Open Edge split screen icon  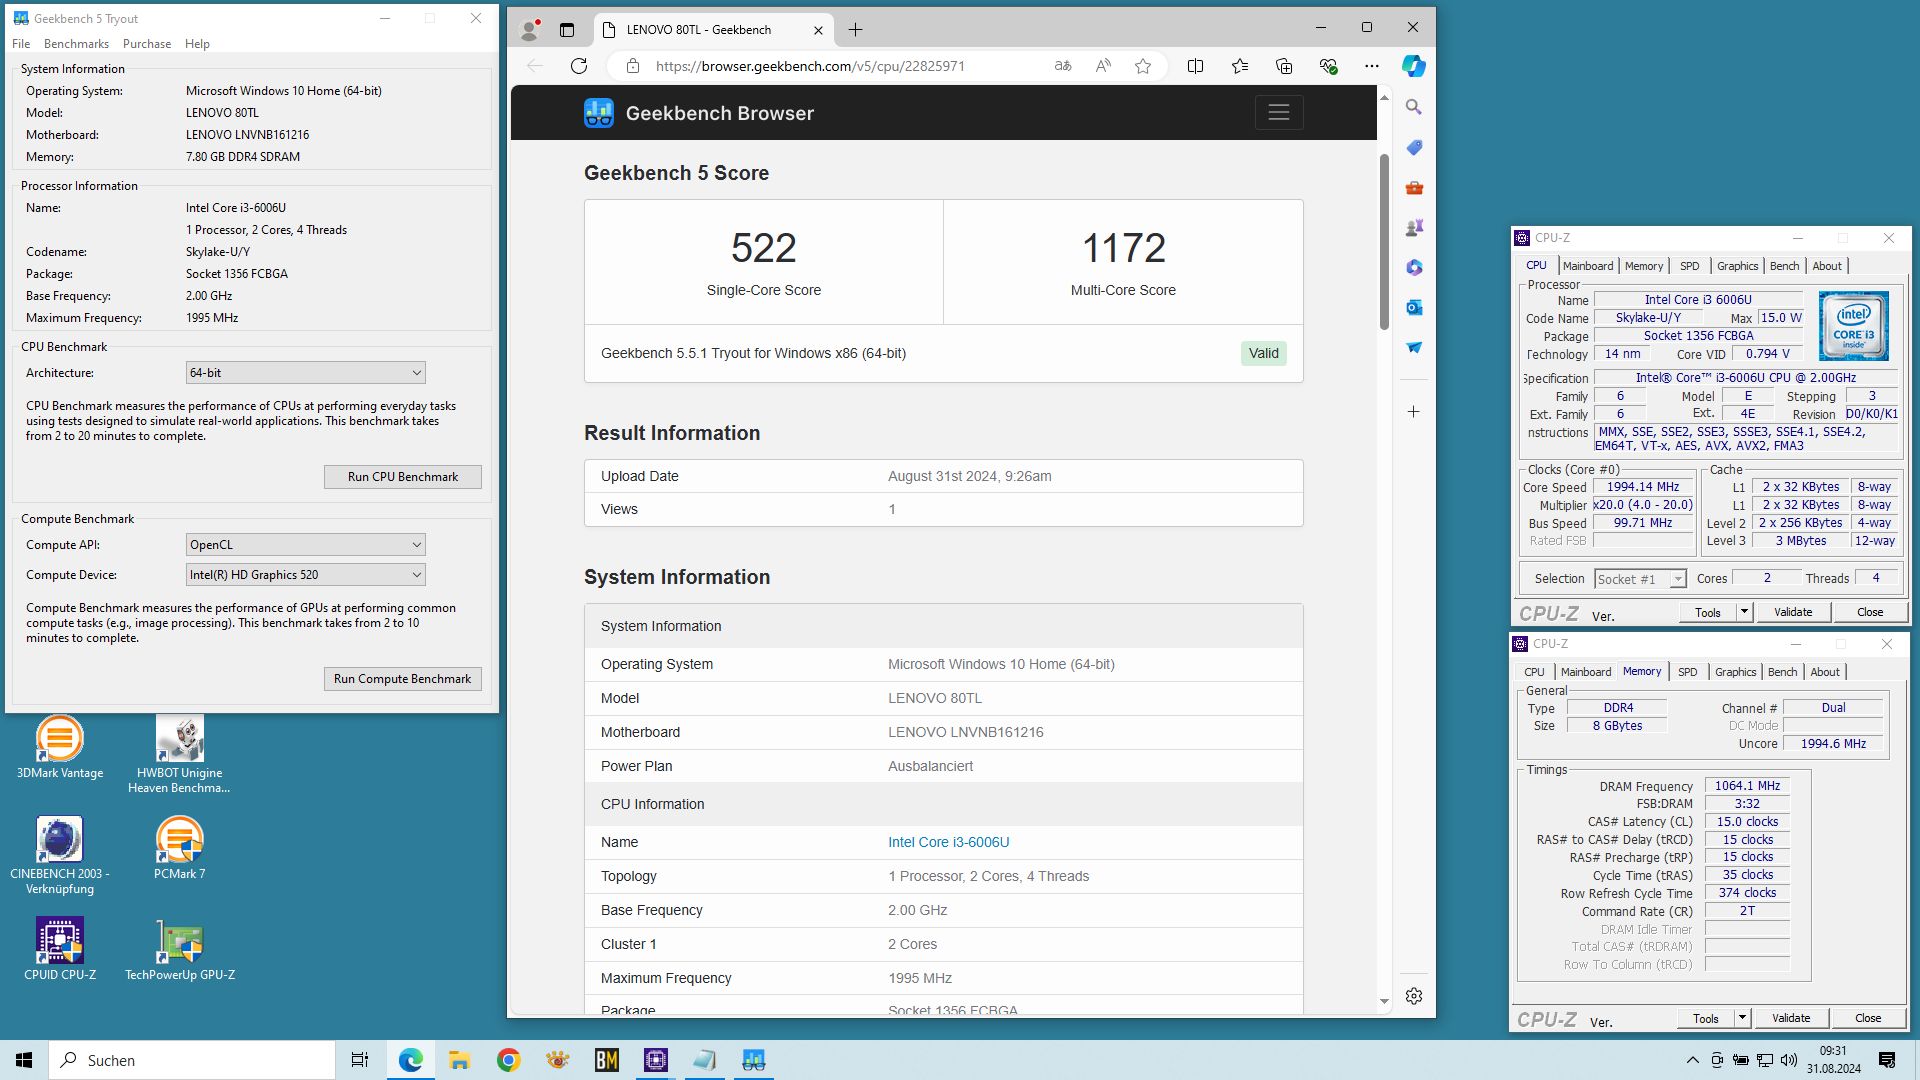(x=1195, y=66)
